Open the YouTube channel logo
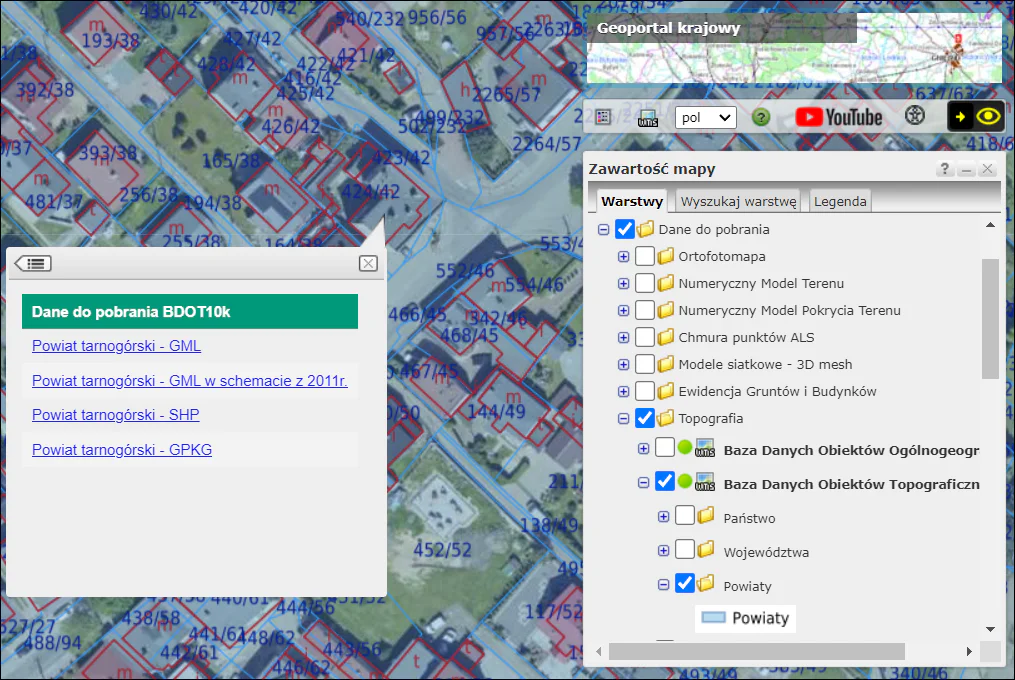 coord(838,117)
